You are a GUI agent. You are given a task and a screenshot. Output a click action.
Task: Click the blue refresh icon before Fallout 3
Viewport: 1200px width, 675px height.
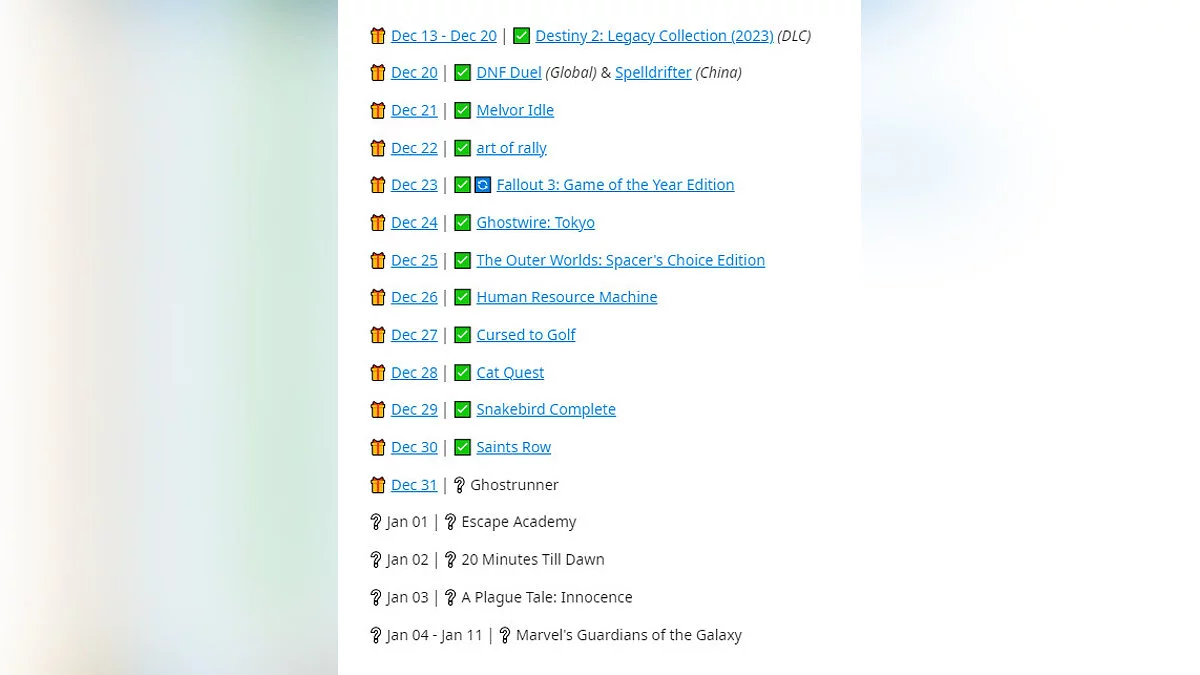(x=483, y=185)
